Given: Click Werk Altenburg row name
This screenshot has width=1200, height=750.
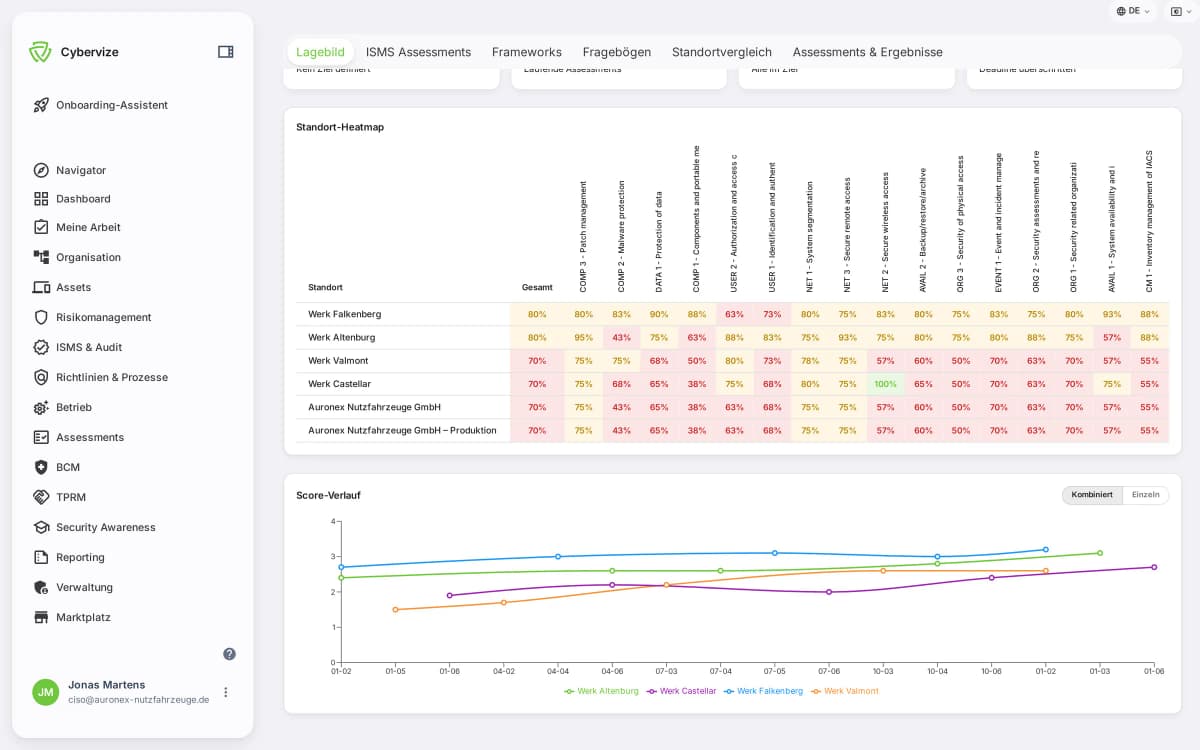Looking at the screenshot, I should (x=342, y=337).
